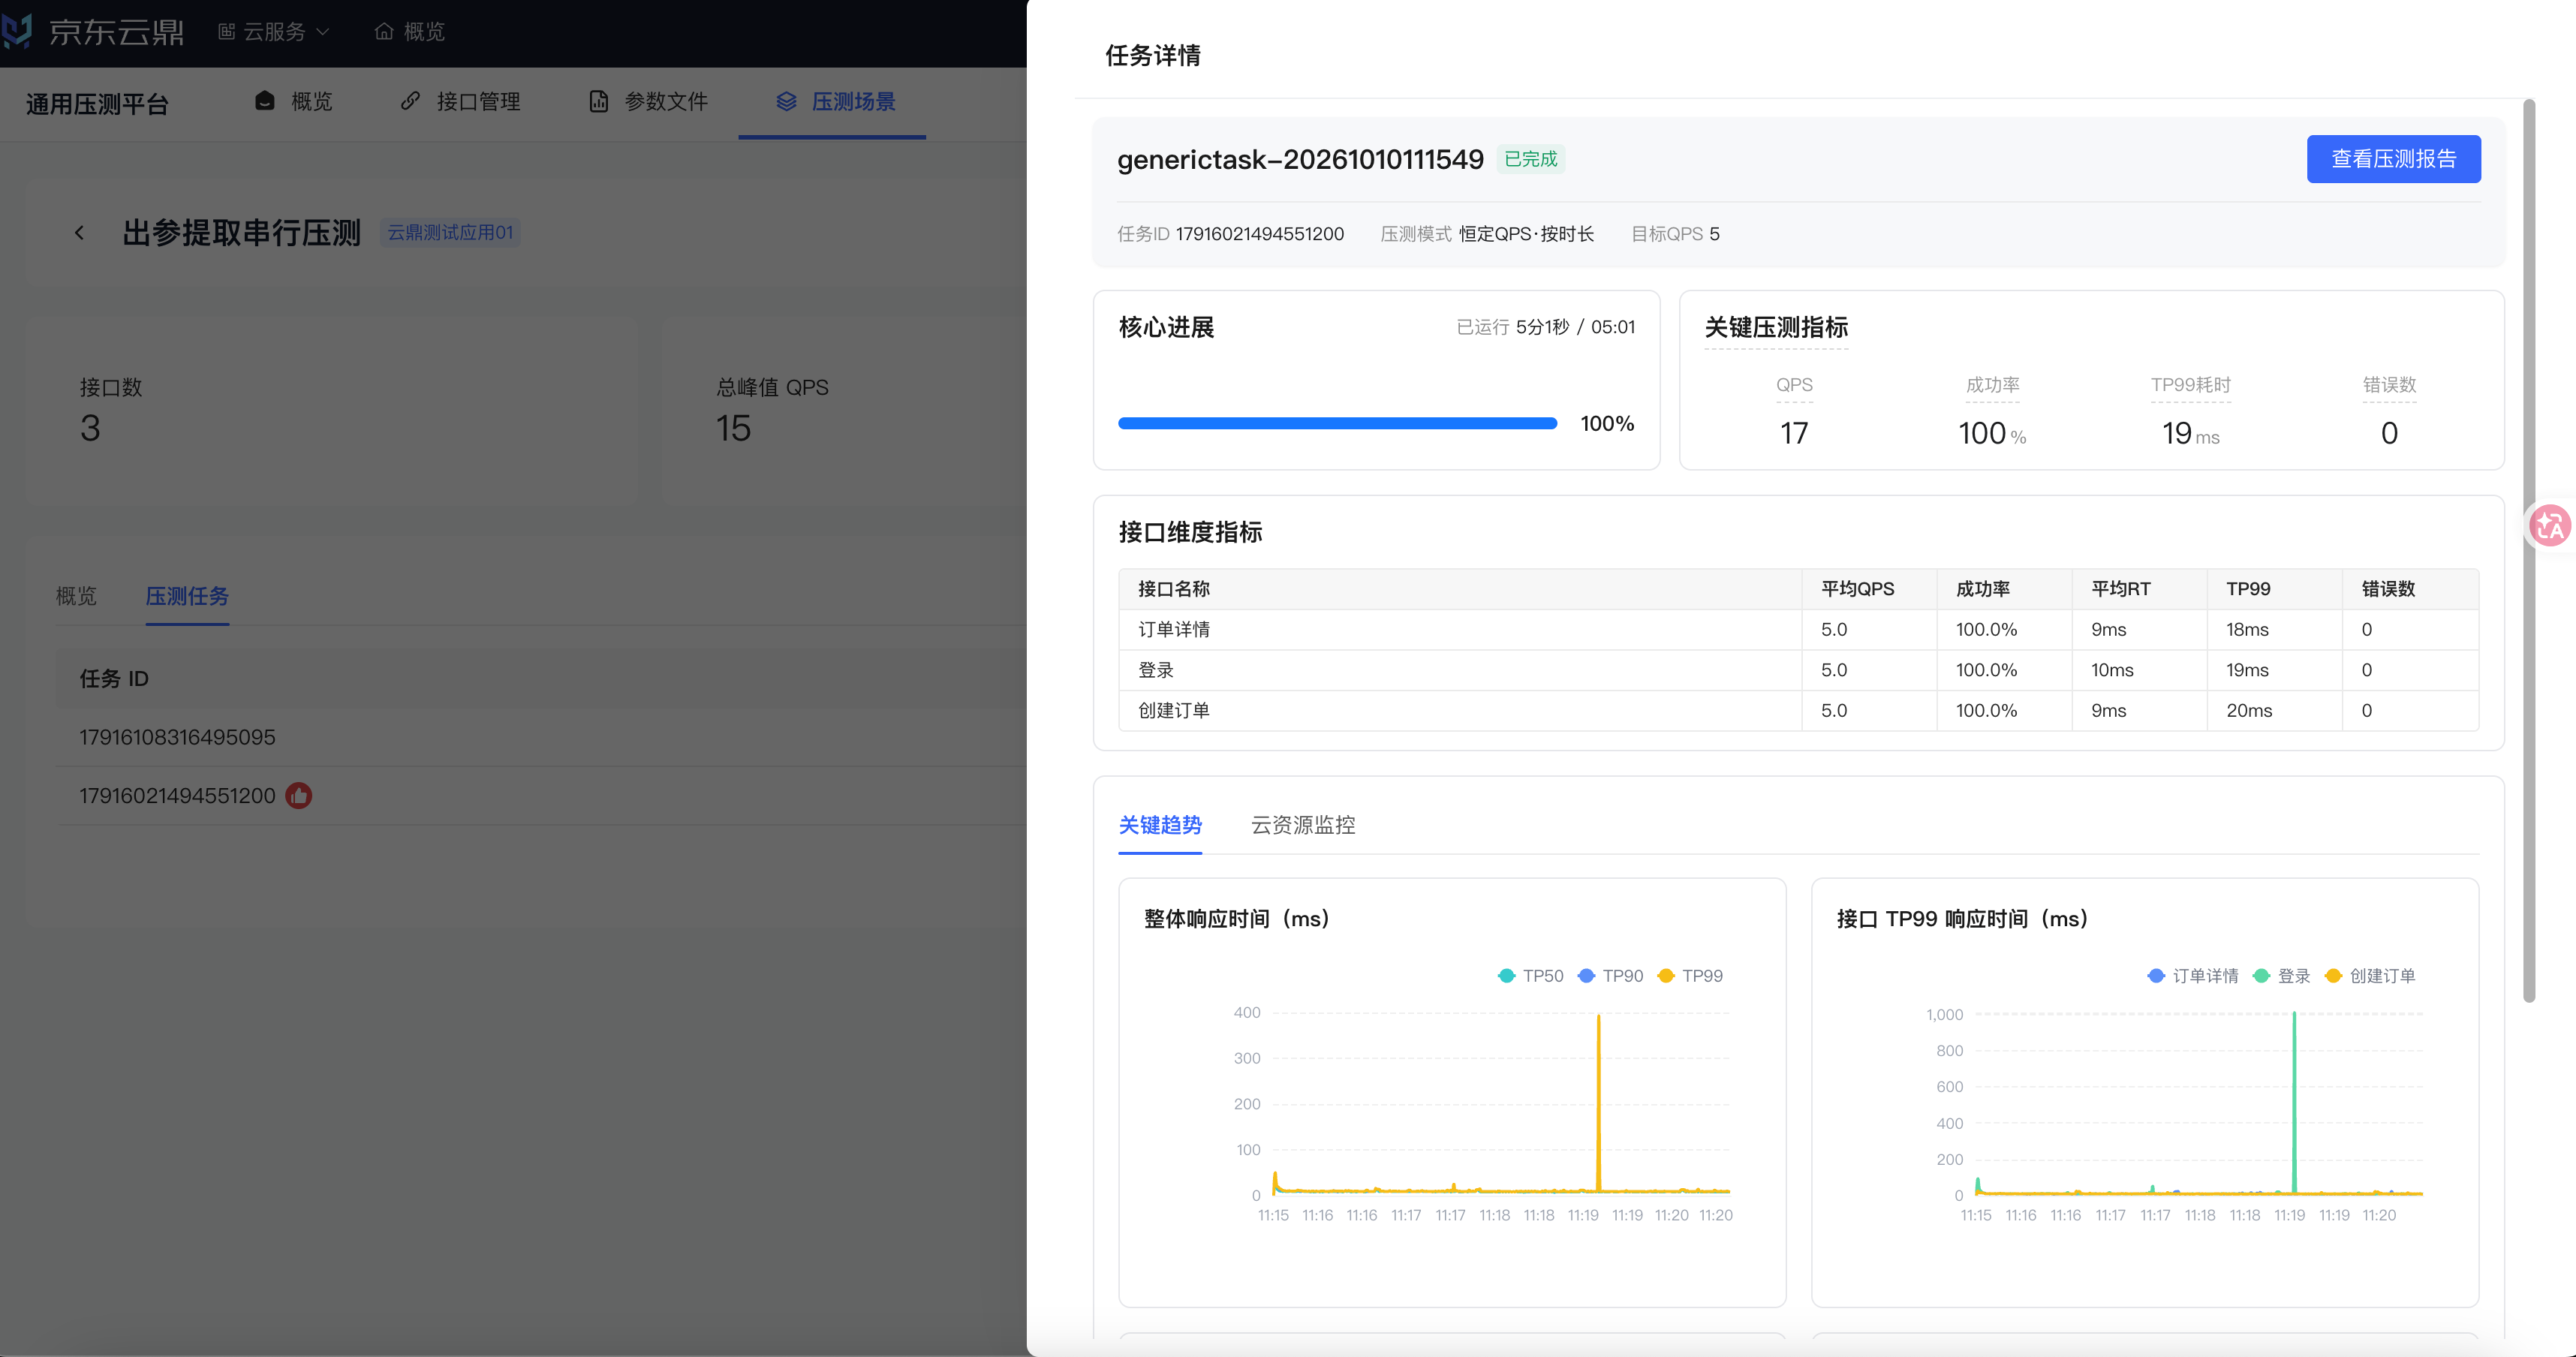This screenshot has height=1357, width=2576.
Task: Select the 登录 row in interface table
Action: (x=1798, y=670)
